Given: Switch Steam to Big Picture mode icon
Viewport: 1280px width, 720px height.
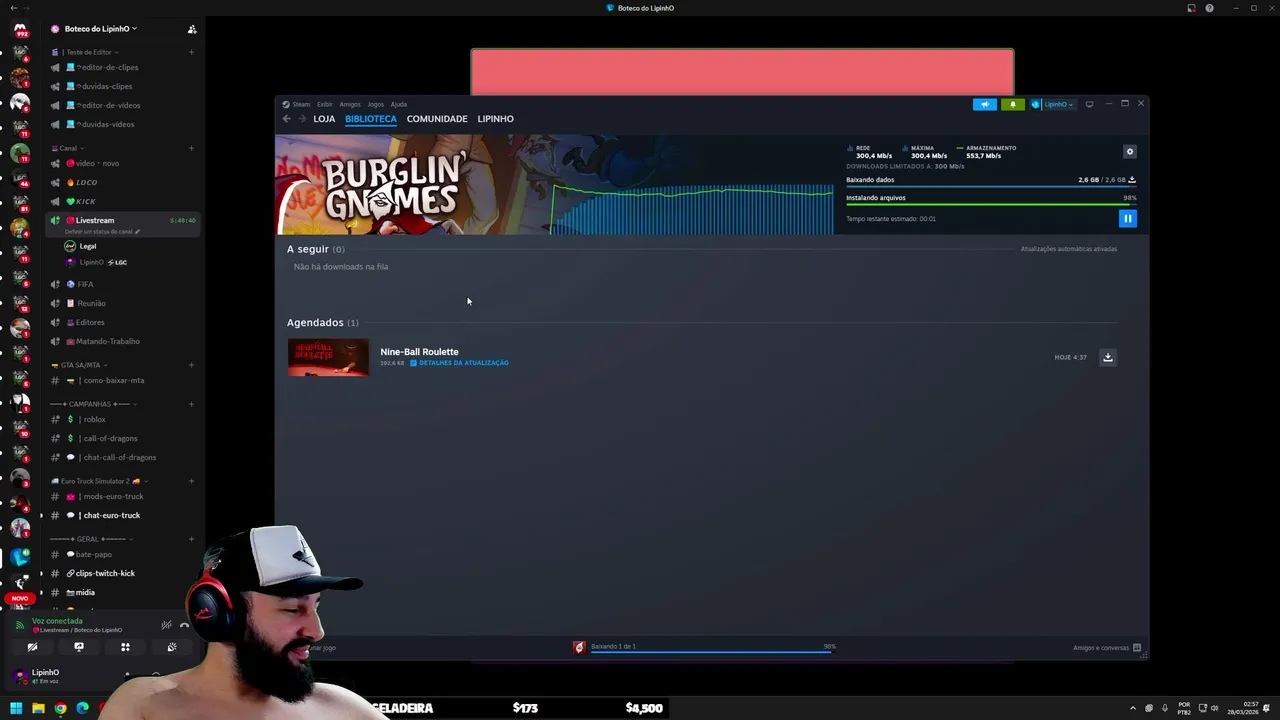Looking at the screenshot, I should click(1089, 104).
